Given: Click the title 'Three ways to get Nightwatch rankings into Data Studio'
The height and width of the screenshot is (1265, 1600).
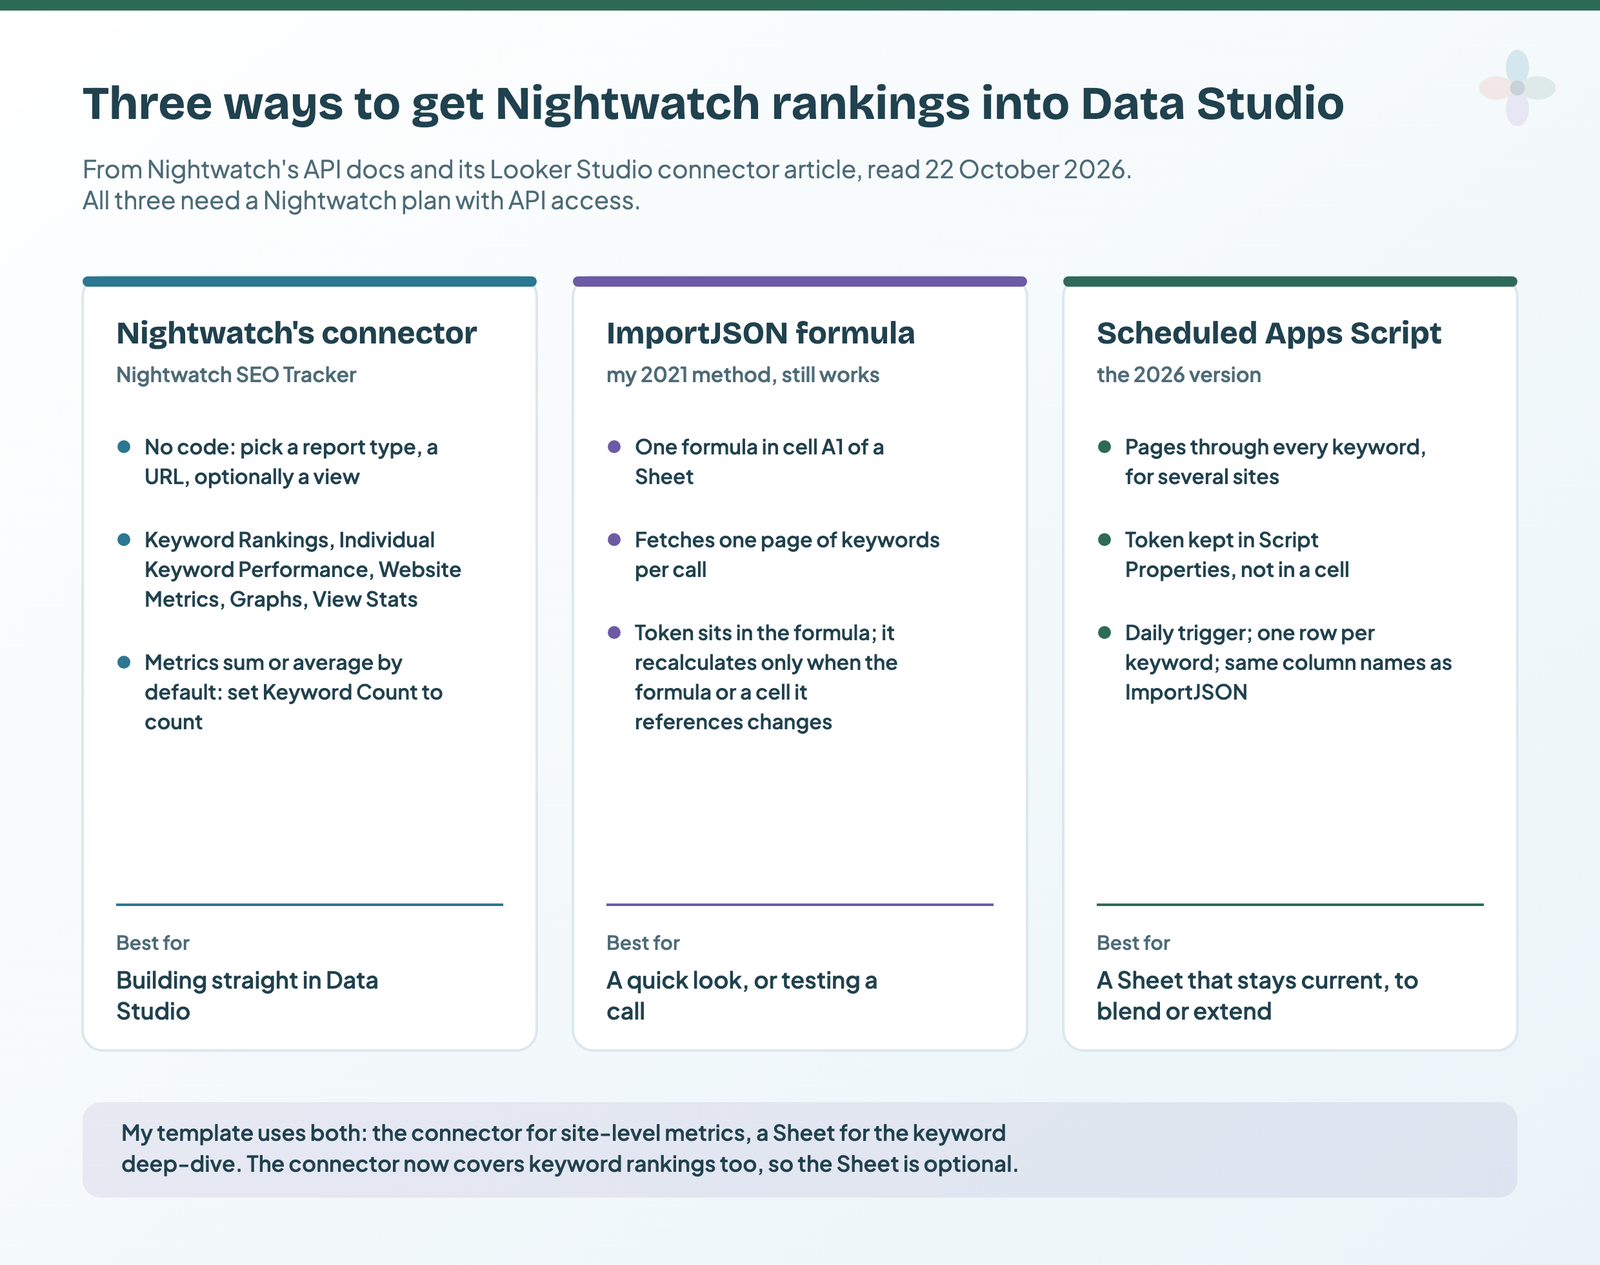Looking at the screenshot, I should point(713,104).
